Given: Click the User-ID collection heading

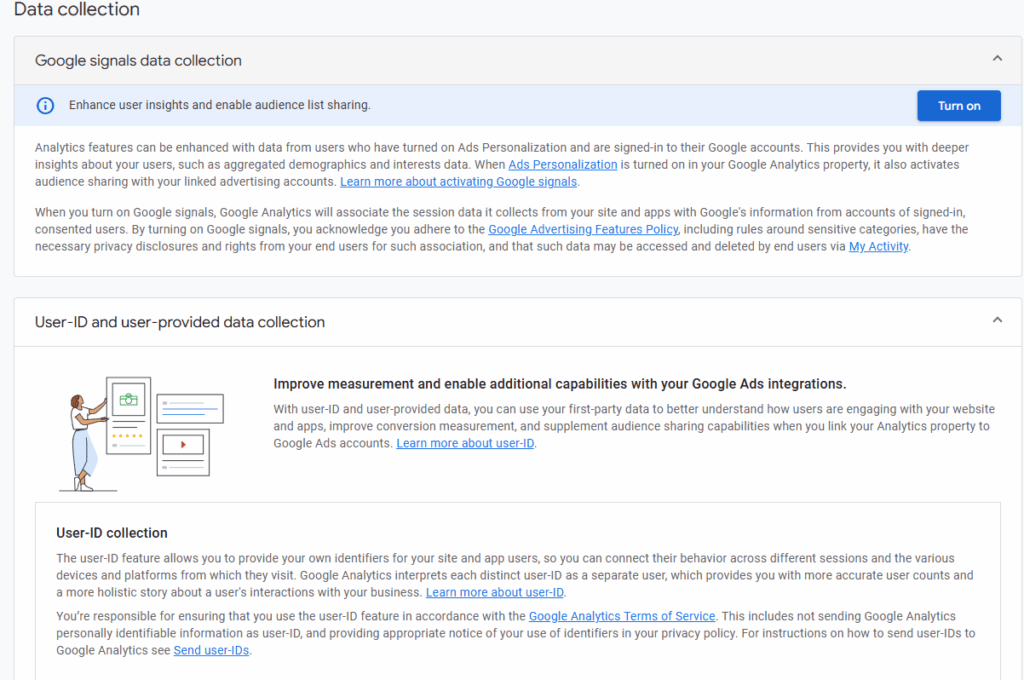Looking at the screenshot, I should (112, 533).
